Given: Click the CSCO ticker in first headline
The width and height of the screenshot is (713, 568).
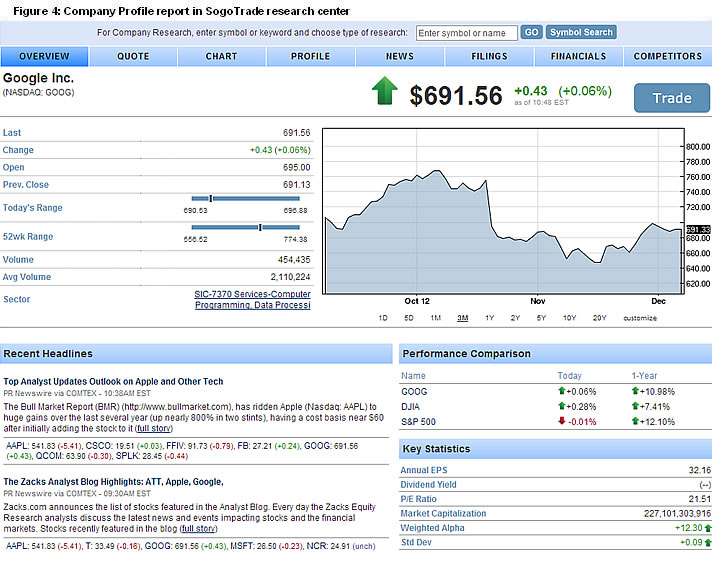Looking at the screenshot, I should click(100, 446).
